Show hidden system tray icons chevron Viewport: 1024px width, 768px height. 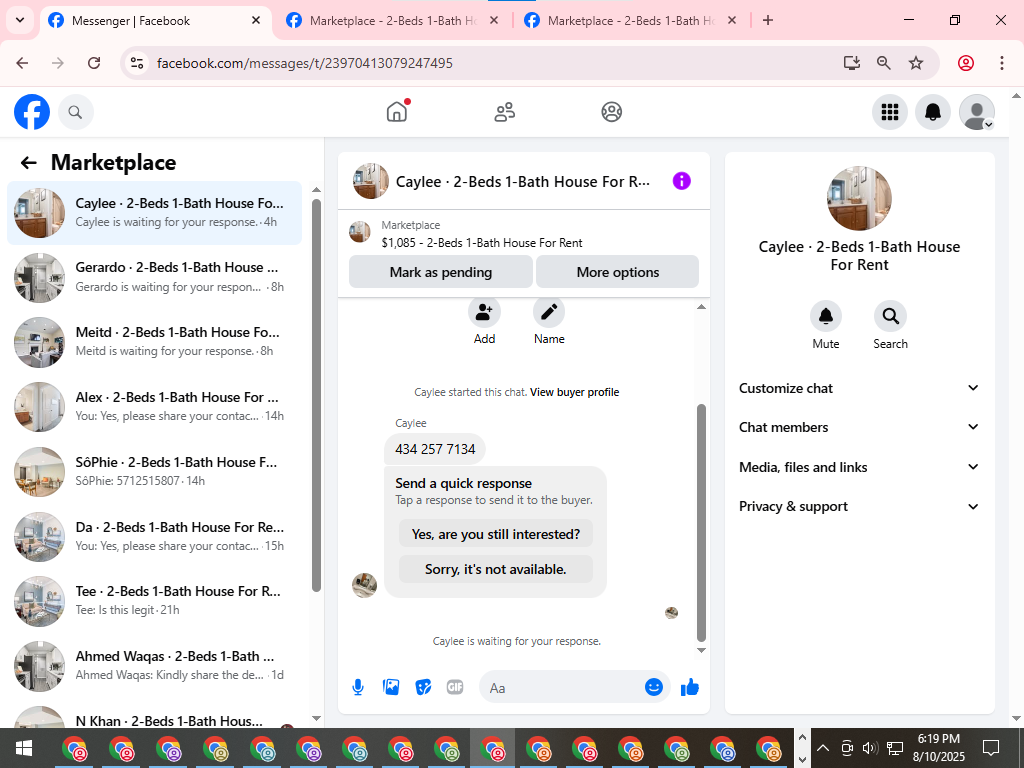pos(823,748)
